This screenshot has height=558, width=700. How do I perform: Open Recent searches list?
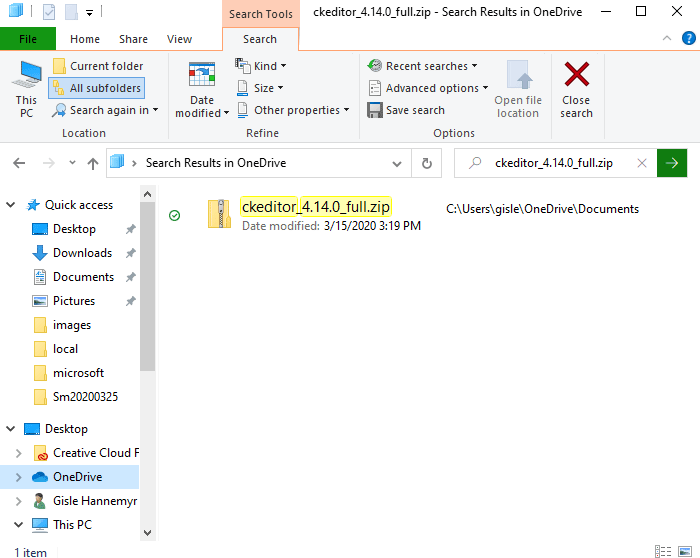point(422,66)
